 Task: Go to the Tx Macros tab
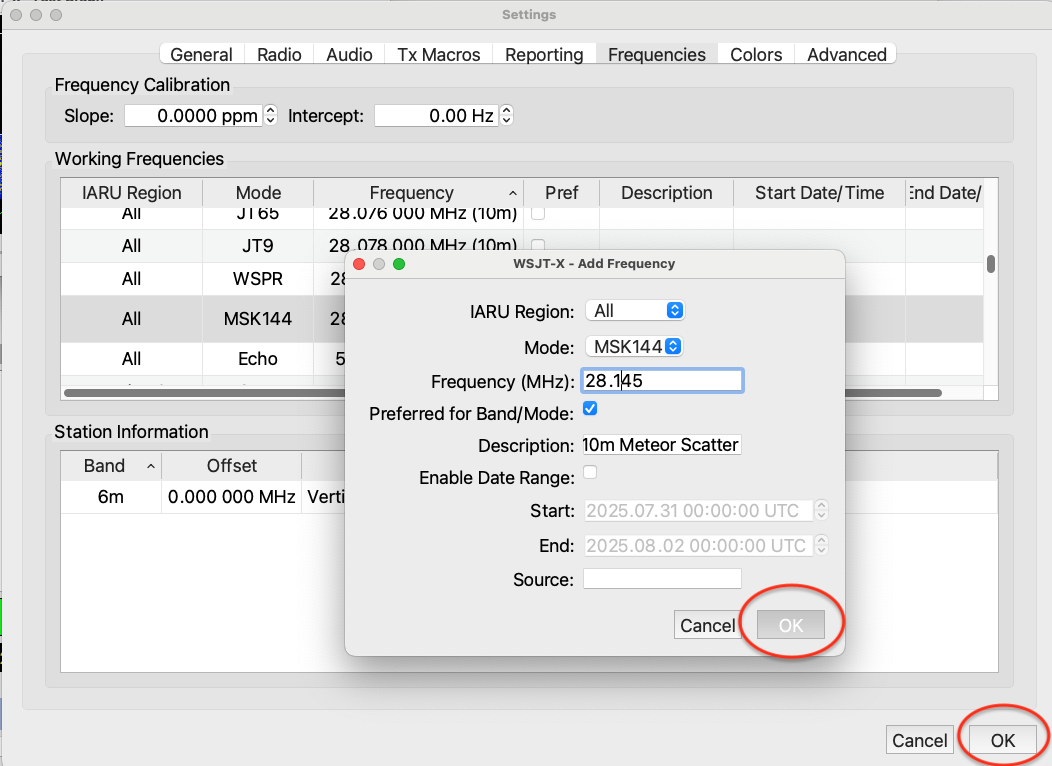click(438, 55)
